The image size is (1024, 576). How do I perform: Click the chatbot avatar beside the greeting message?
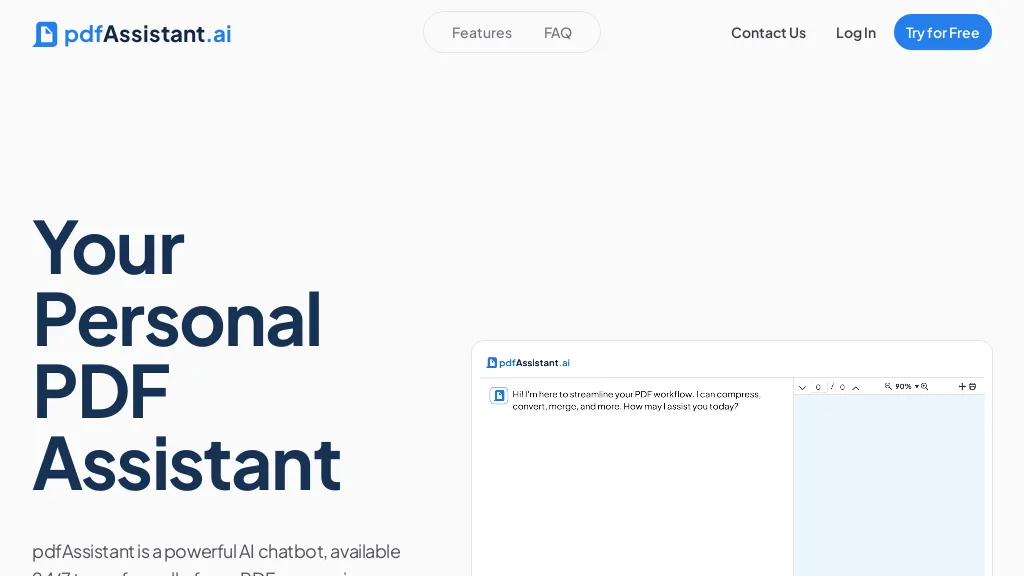click(x=499, y=396)
